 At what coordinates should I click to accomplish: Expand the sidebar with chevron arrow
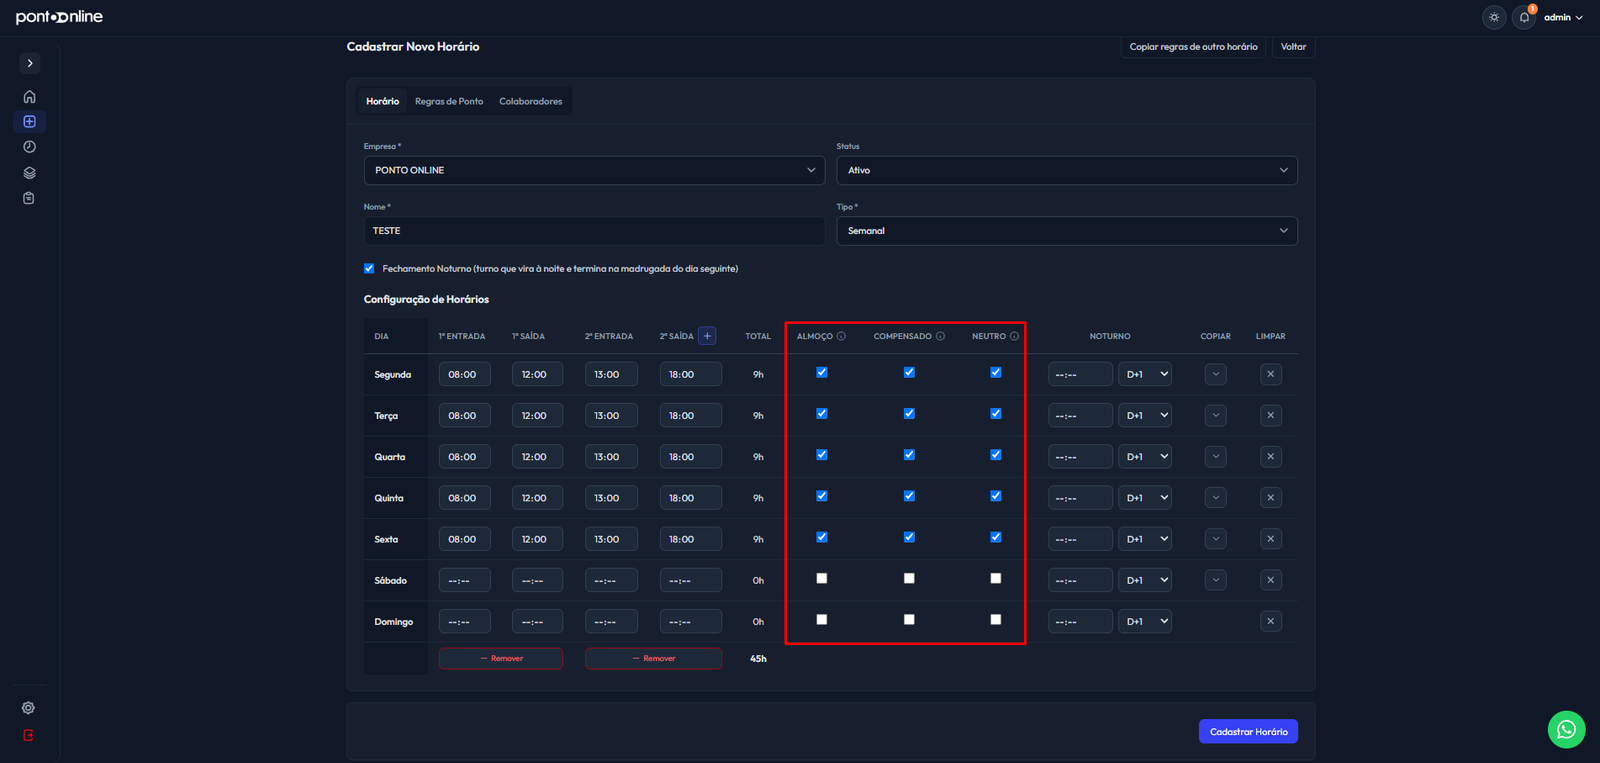click(30, 63)
